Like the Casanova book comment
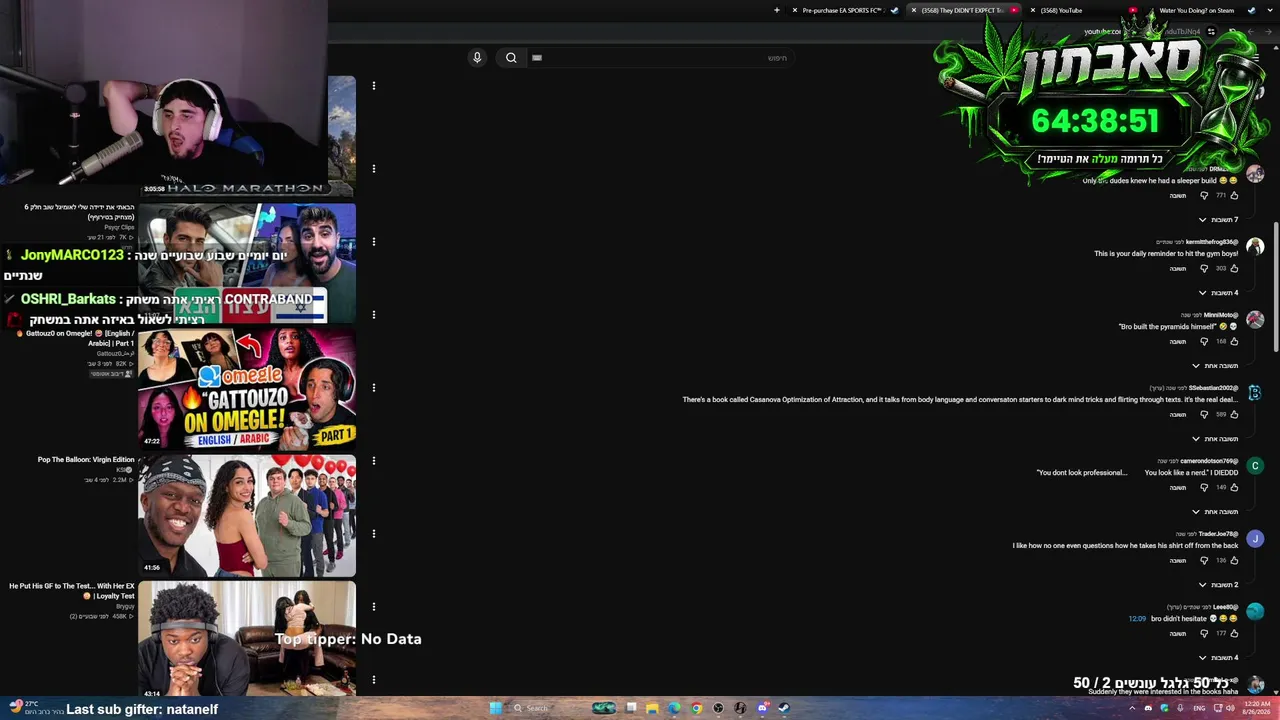This screenshot has height=720, width=1280. pos(1234,415)
